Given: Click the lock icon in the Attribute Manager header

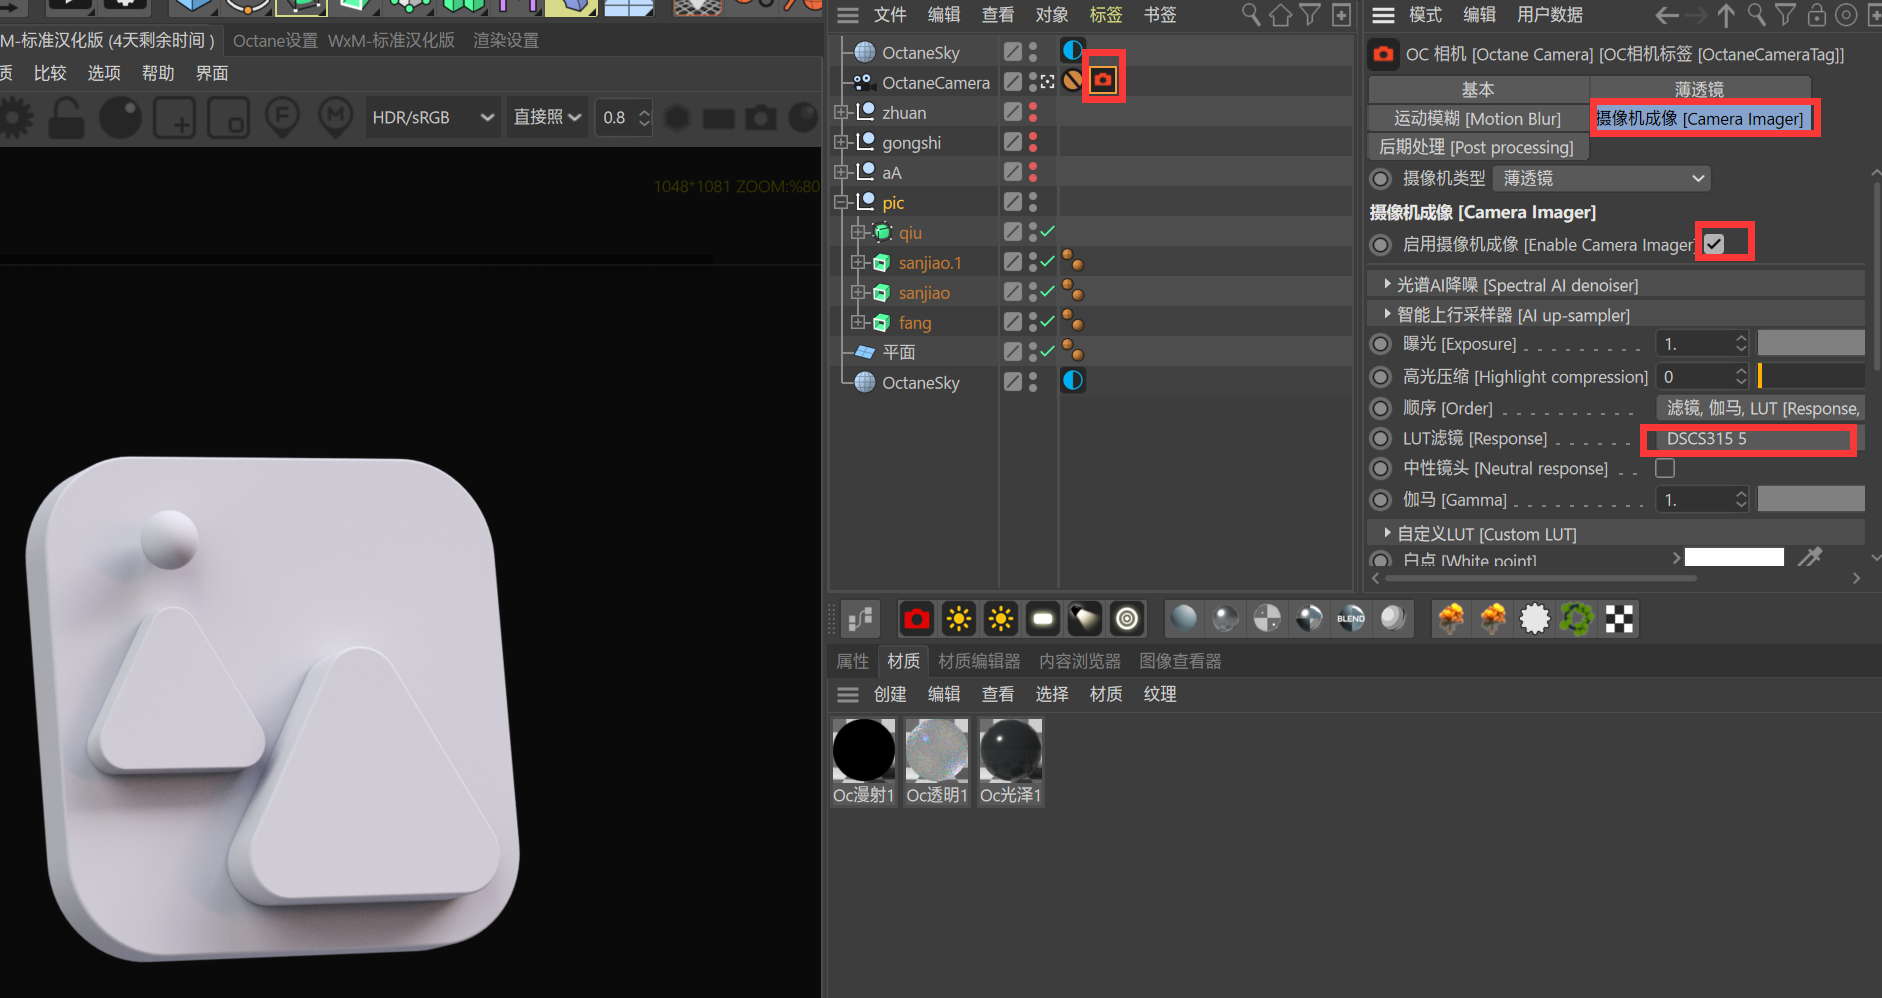Looking at the screenshot, I should click(x=1817, y=15).
